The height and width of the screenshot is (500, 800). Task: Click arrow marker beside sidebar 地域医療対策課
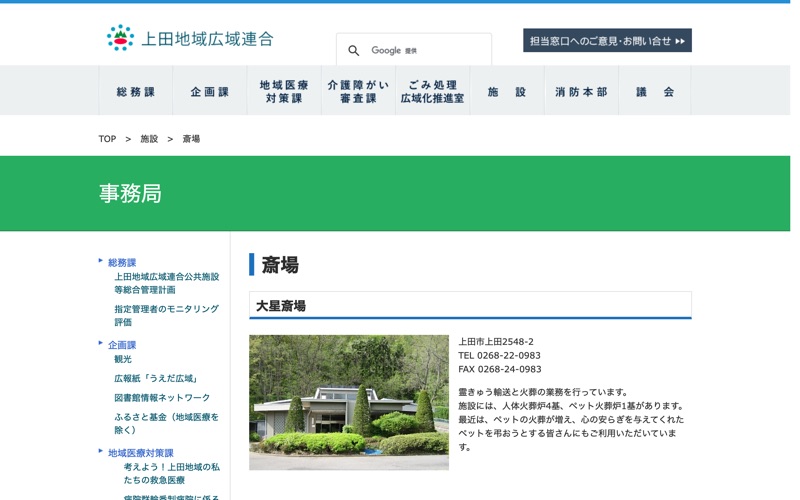coord(101,451)
